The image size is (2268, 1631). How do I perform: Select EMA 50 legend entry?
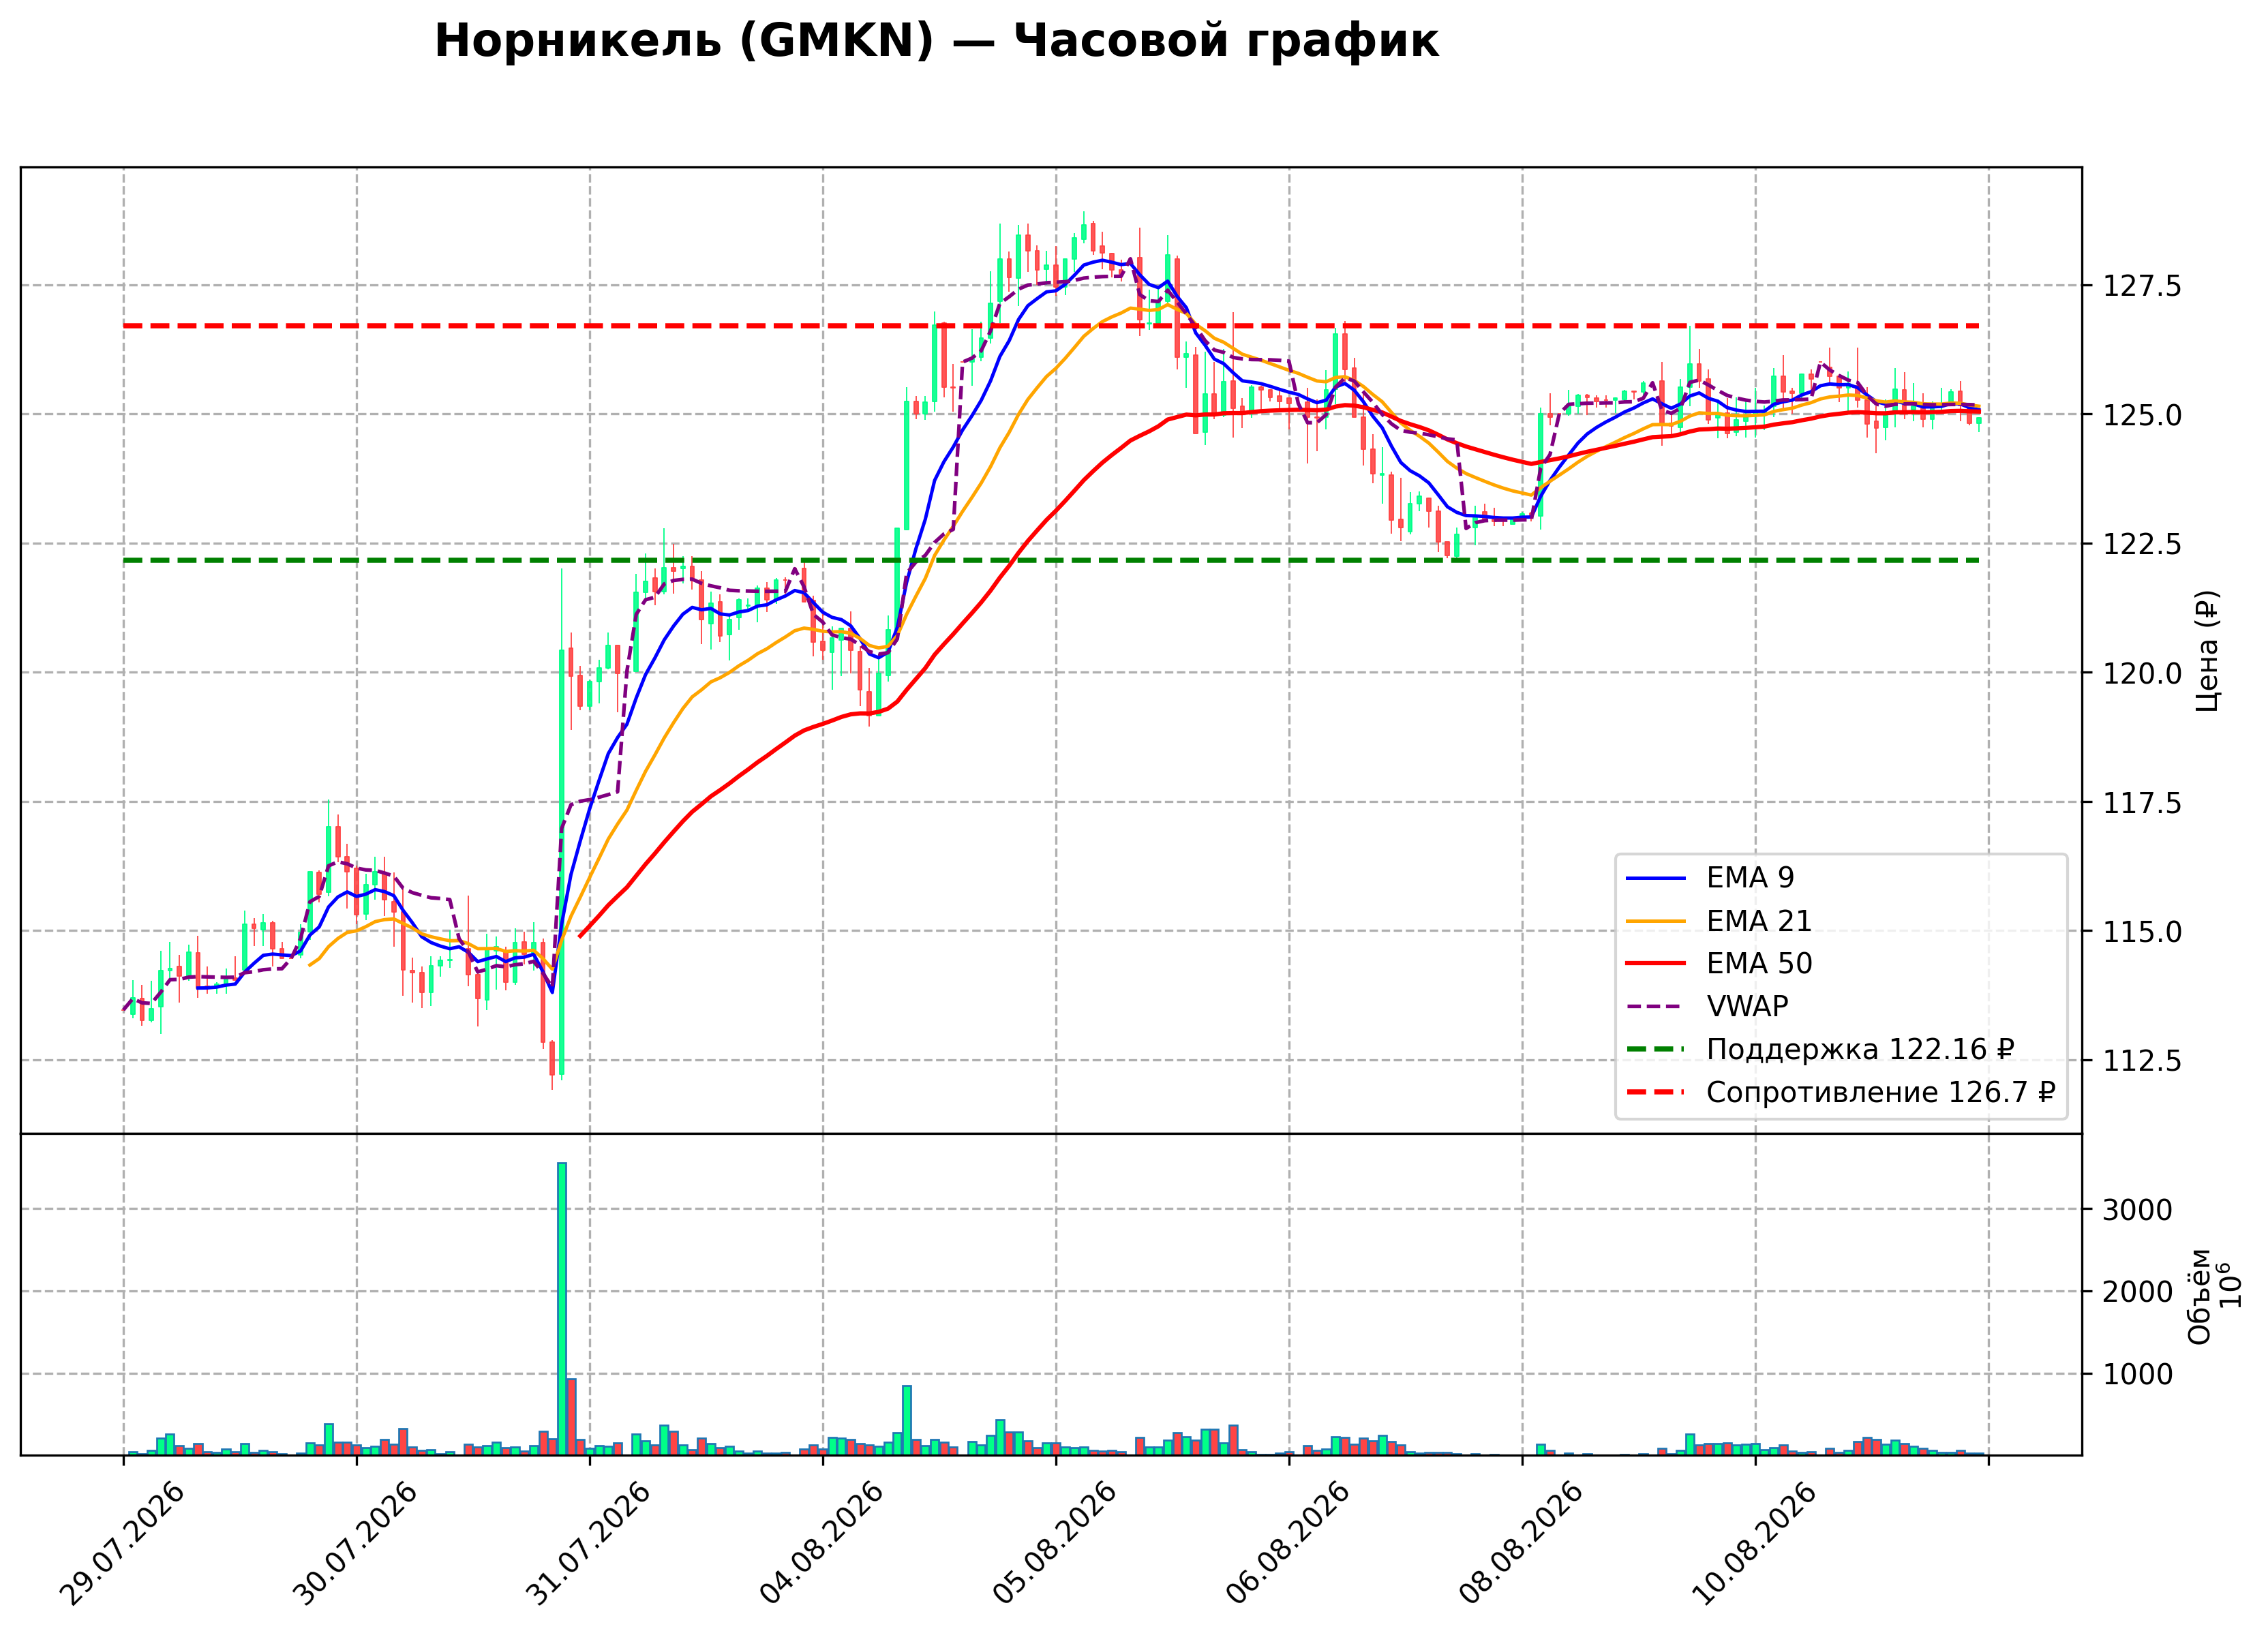tap(1719, 964)
